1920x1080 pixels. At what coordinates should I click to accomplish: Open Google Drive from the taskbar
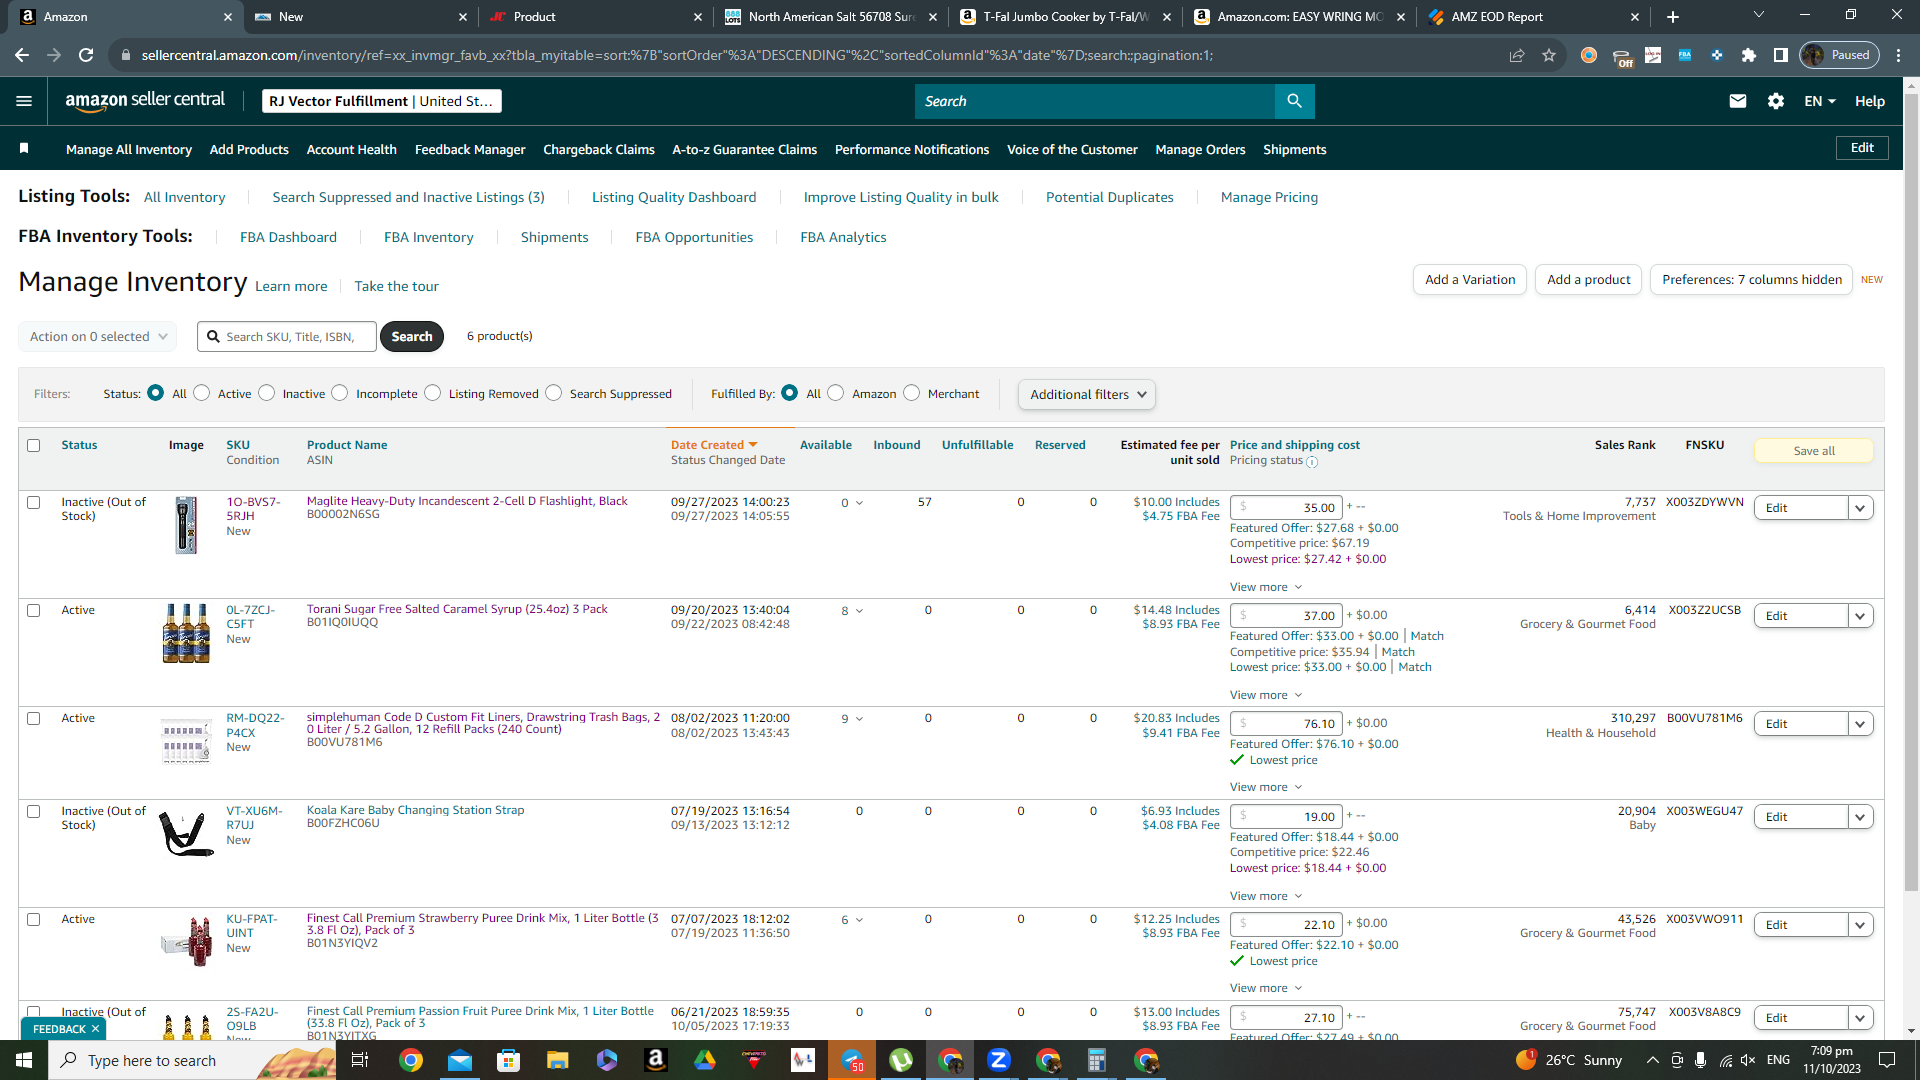[x=705, y=1060]
